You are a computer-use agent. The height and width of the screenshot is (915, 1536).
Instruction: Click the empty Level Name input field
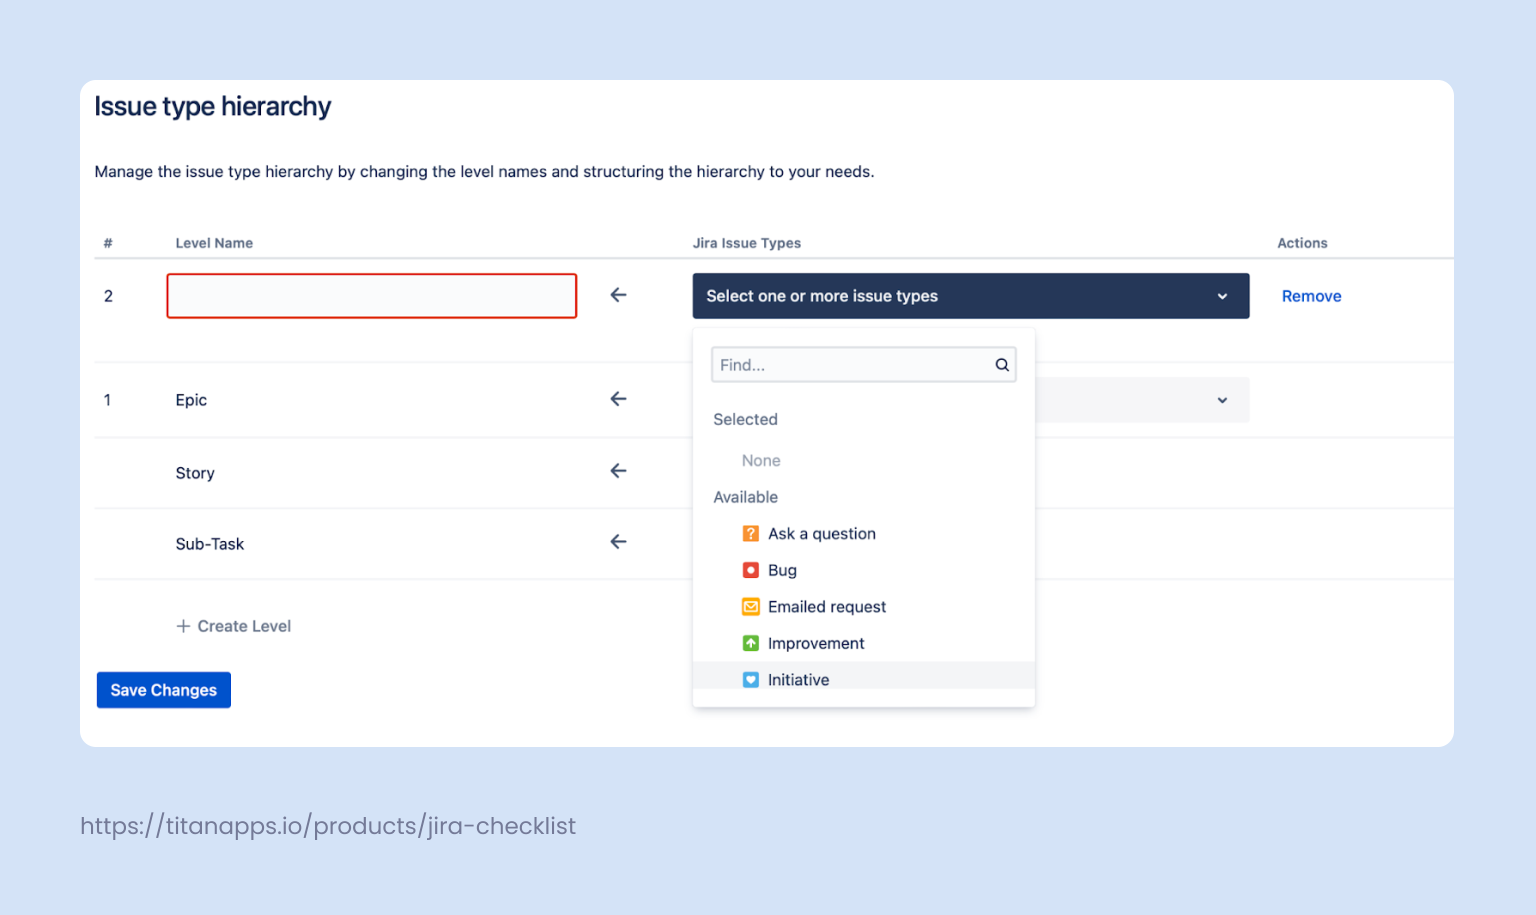pyautogui.click(x=371, y=295)
